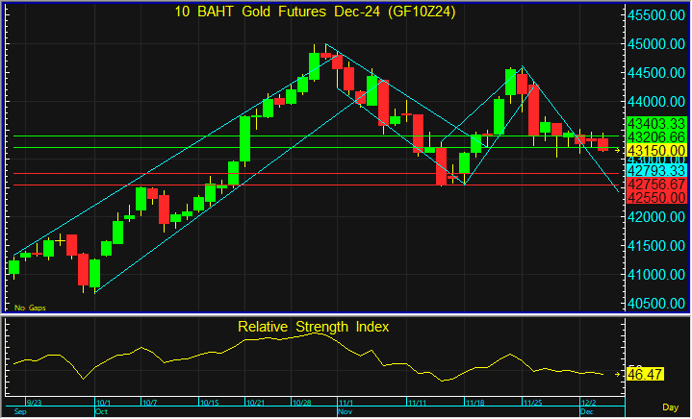692x419 pixels.
Task: Click the Relative Strength Index title
Action: 313,327
